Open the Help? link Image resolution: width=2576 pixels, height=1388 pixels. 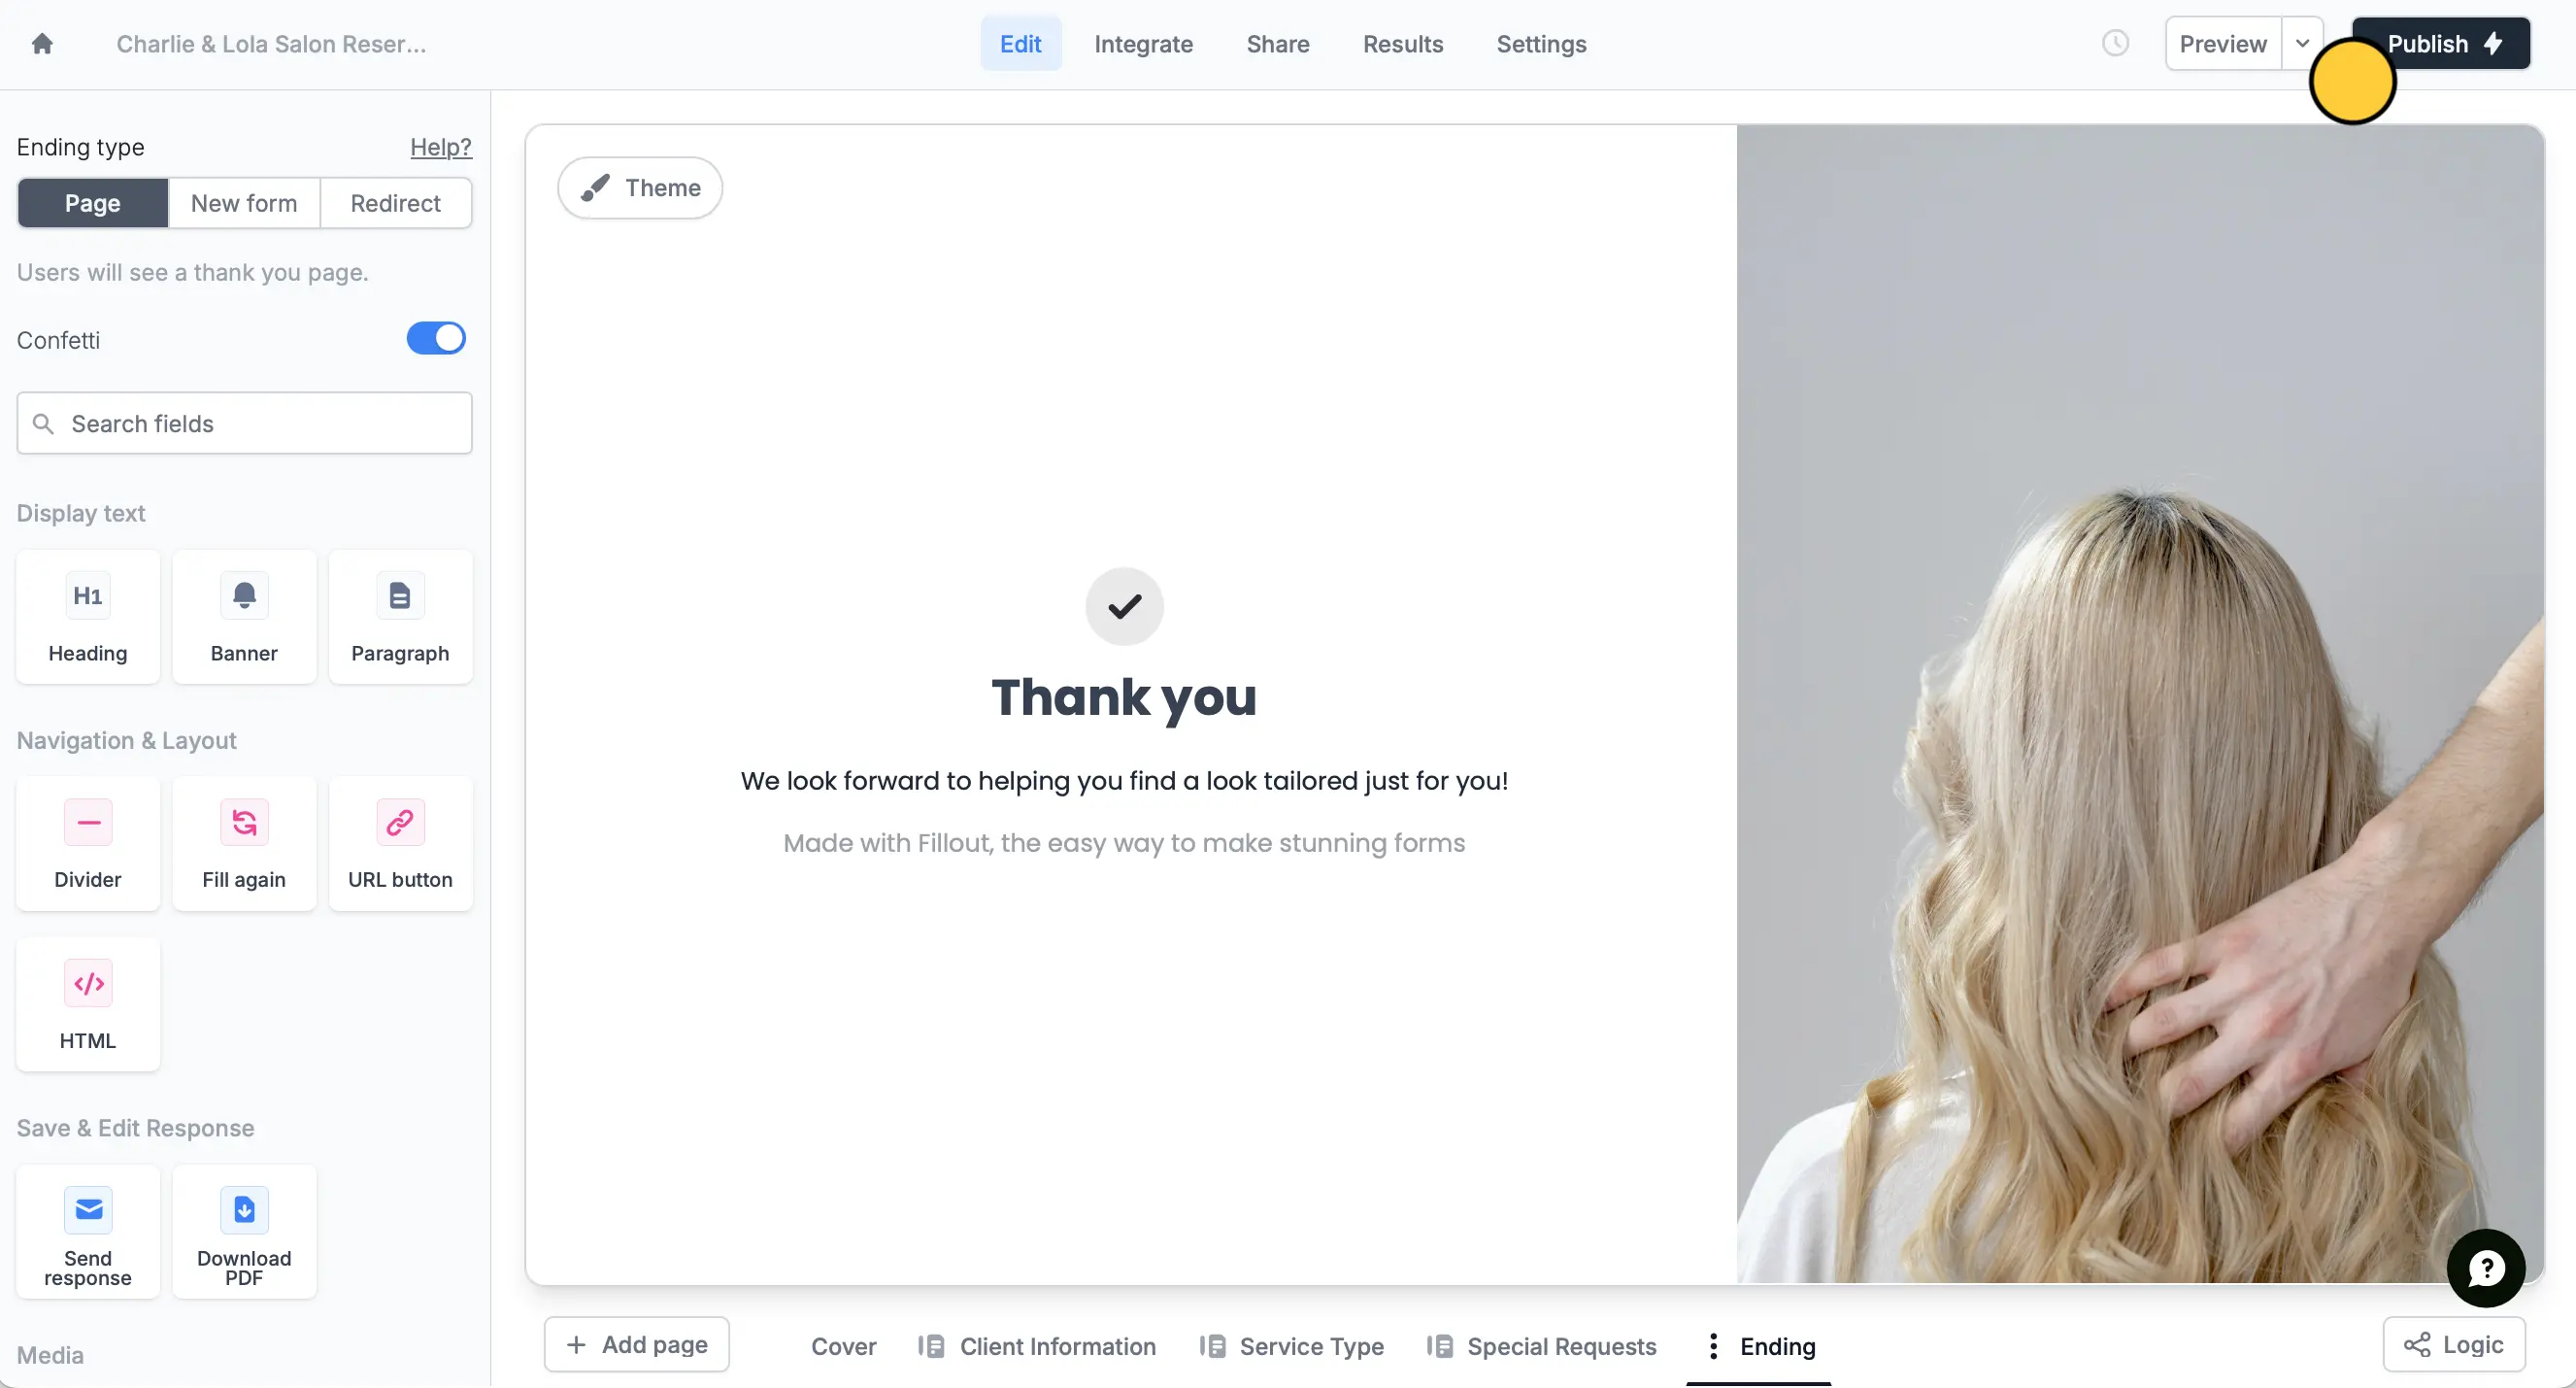point(440,147)
